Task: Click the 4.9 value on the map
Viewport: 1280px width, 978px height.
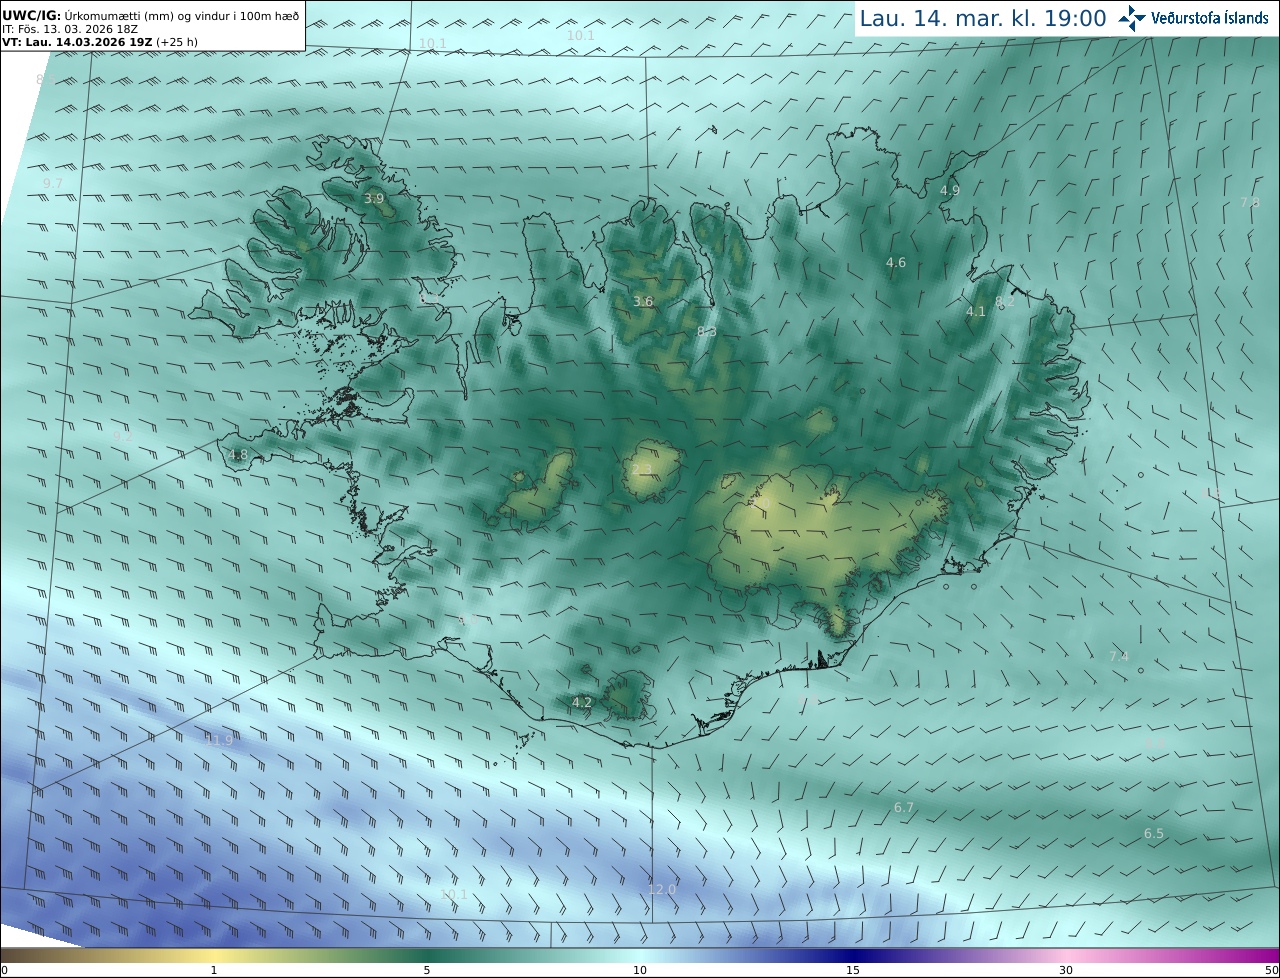Action: [950, 190]
